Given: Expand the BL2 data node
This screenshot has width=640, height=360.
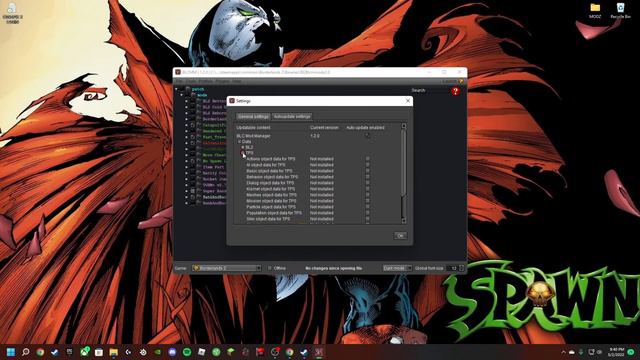Looking at the screenshot, I should [243, 147].
